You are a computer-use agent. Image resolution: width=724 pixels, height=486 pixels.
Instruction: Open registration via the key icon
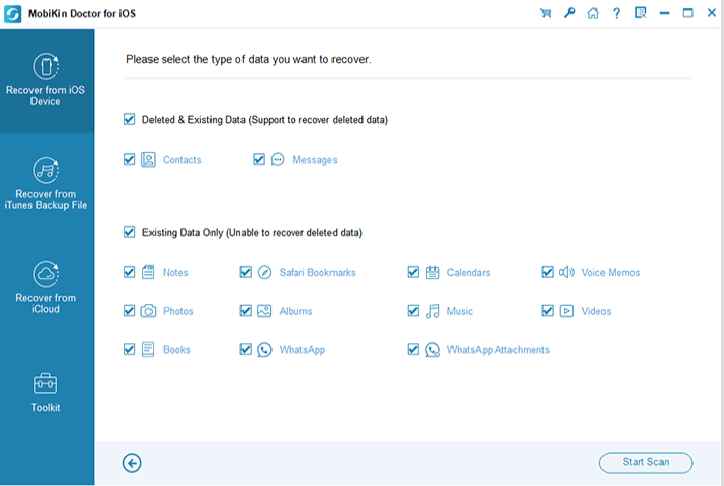tap(569, 13)
